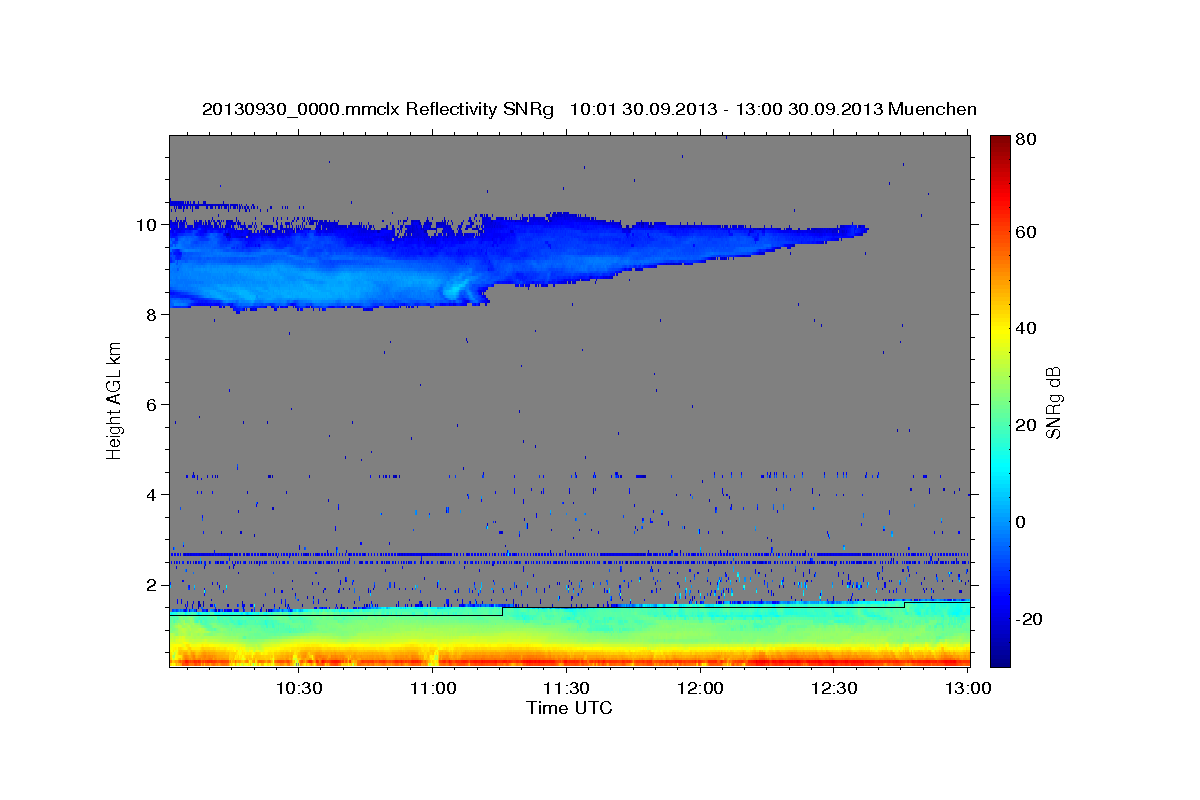Click the 10:30 time axis label

point(298,688)
